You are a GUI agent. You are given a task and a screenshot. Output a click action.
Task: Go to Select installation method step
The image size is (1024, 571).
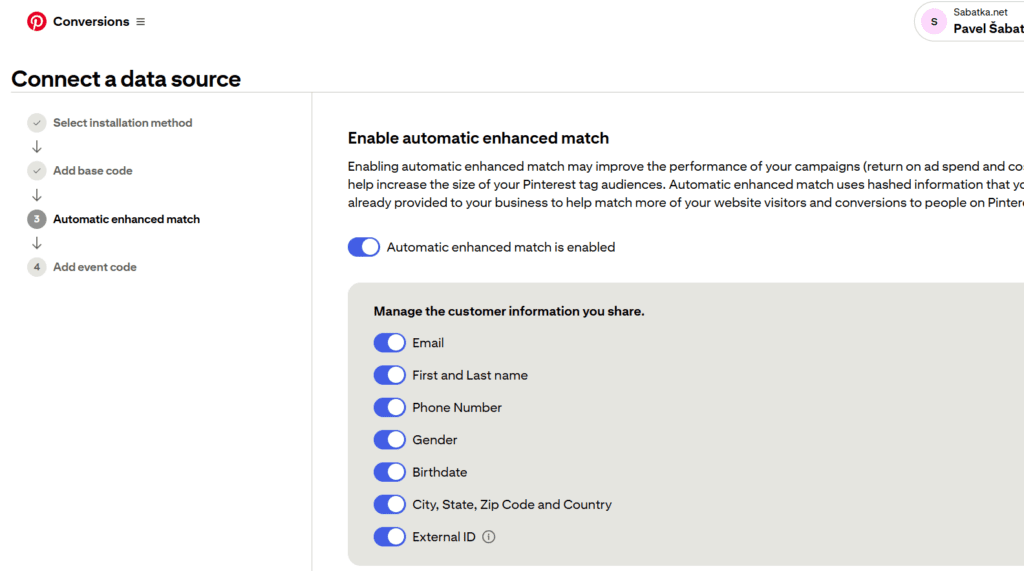pos(122,123)
